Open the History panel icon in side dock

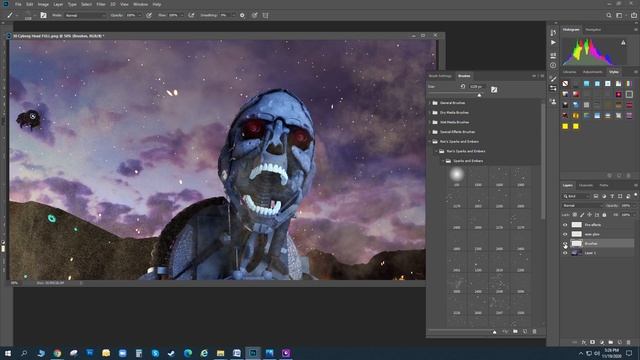(553, 33)
